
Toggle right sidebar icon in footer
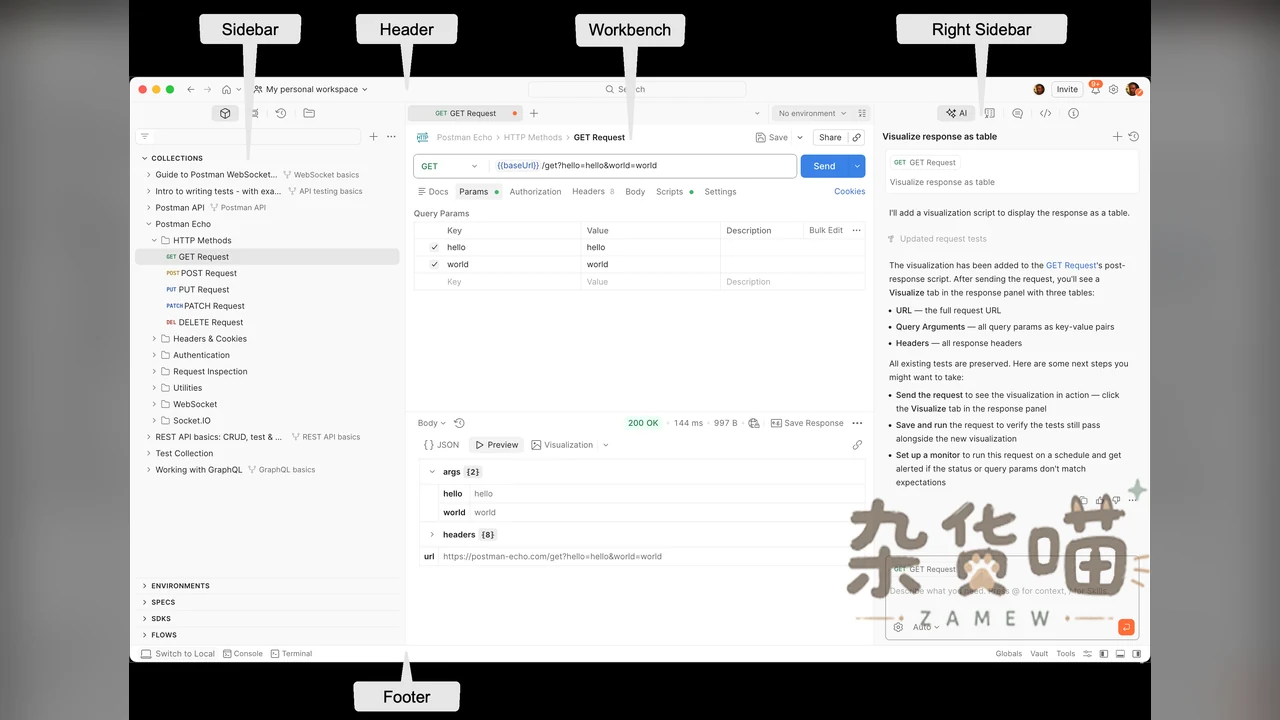[x=1136, y=654]
